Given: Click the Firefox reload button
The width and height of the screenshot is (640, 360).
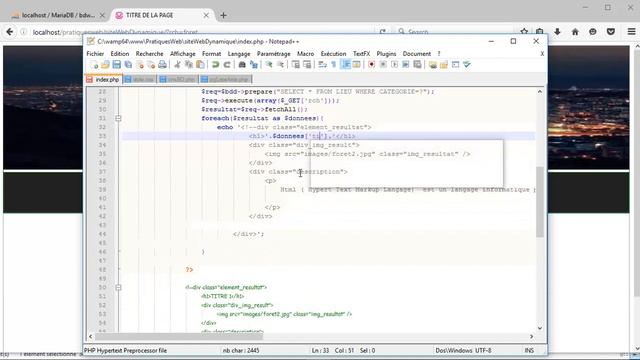Looking at the screenshot, I should coord(382,32).
